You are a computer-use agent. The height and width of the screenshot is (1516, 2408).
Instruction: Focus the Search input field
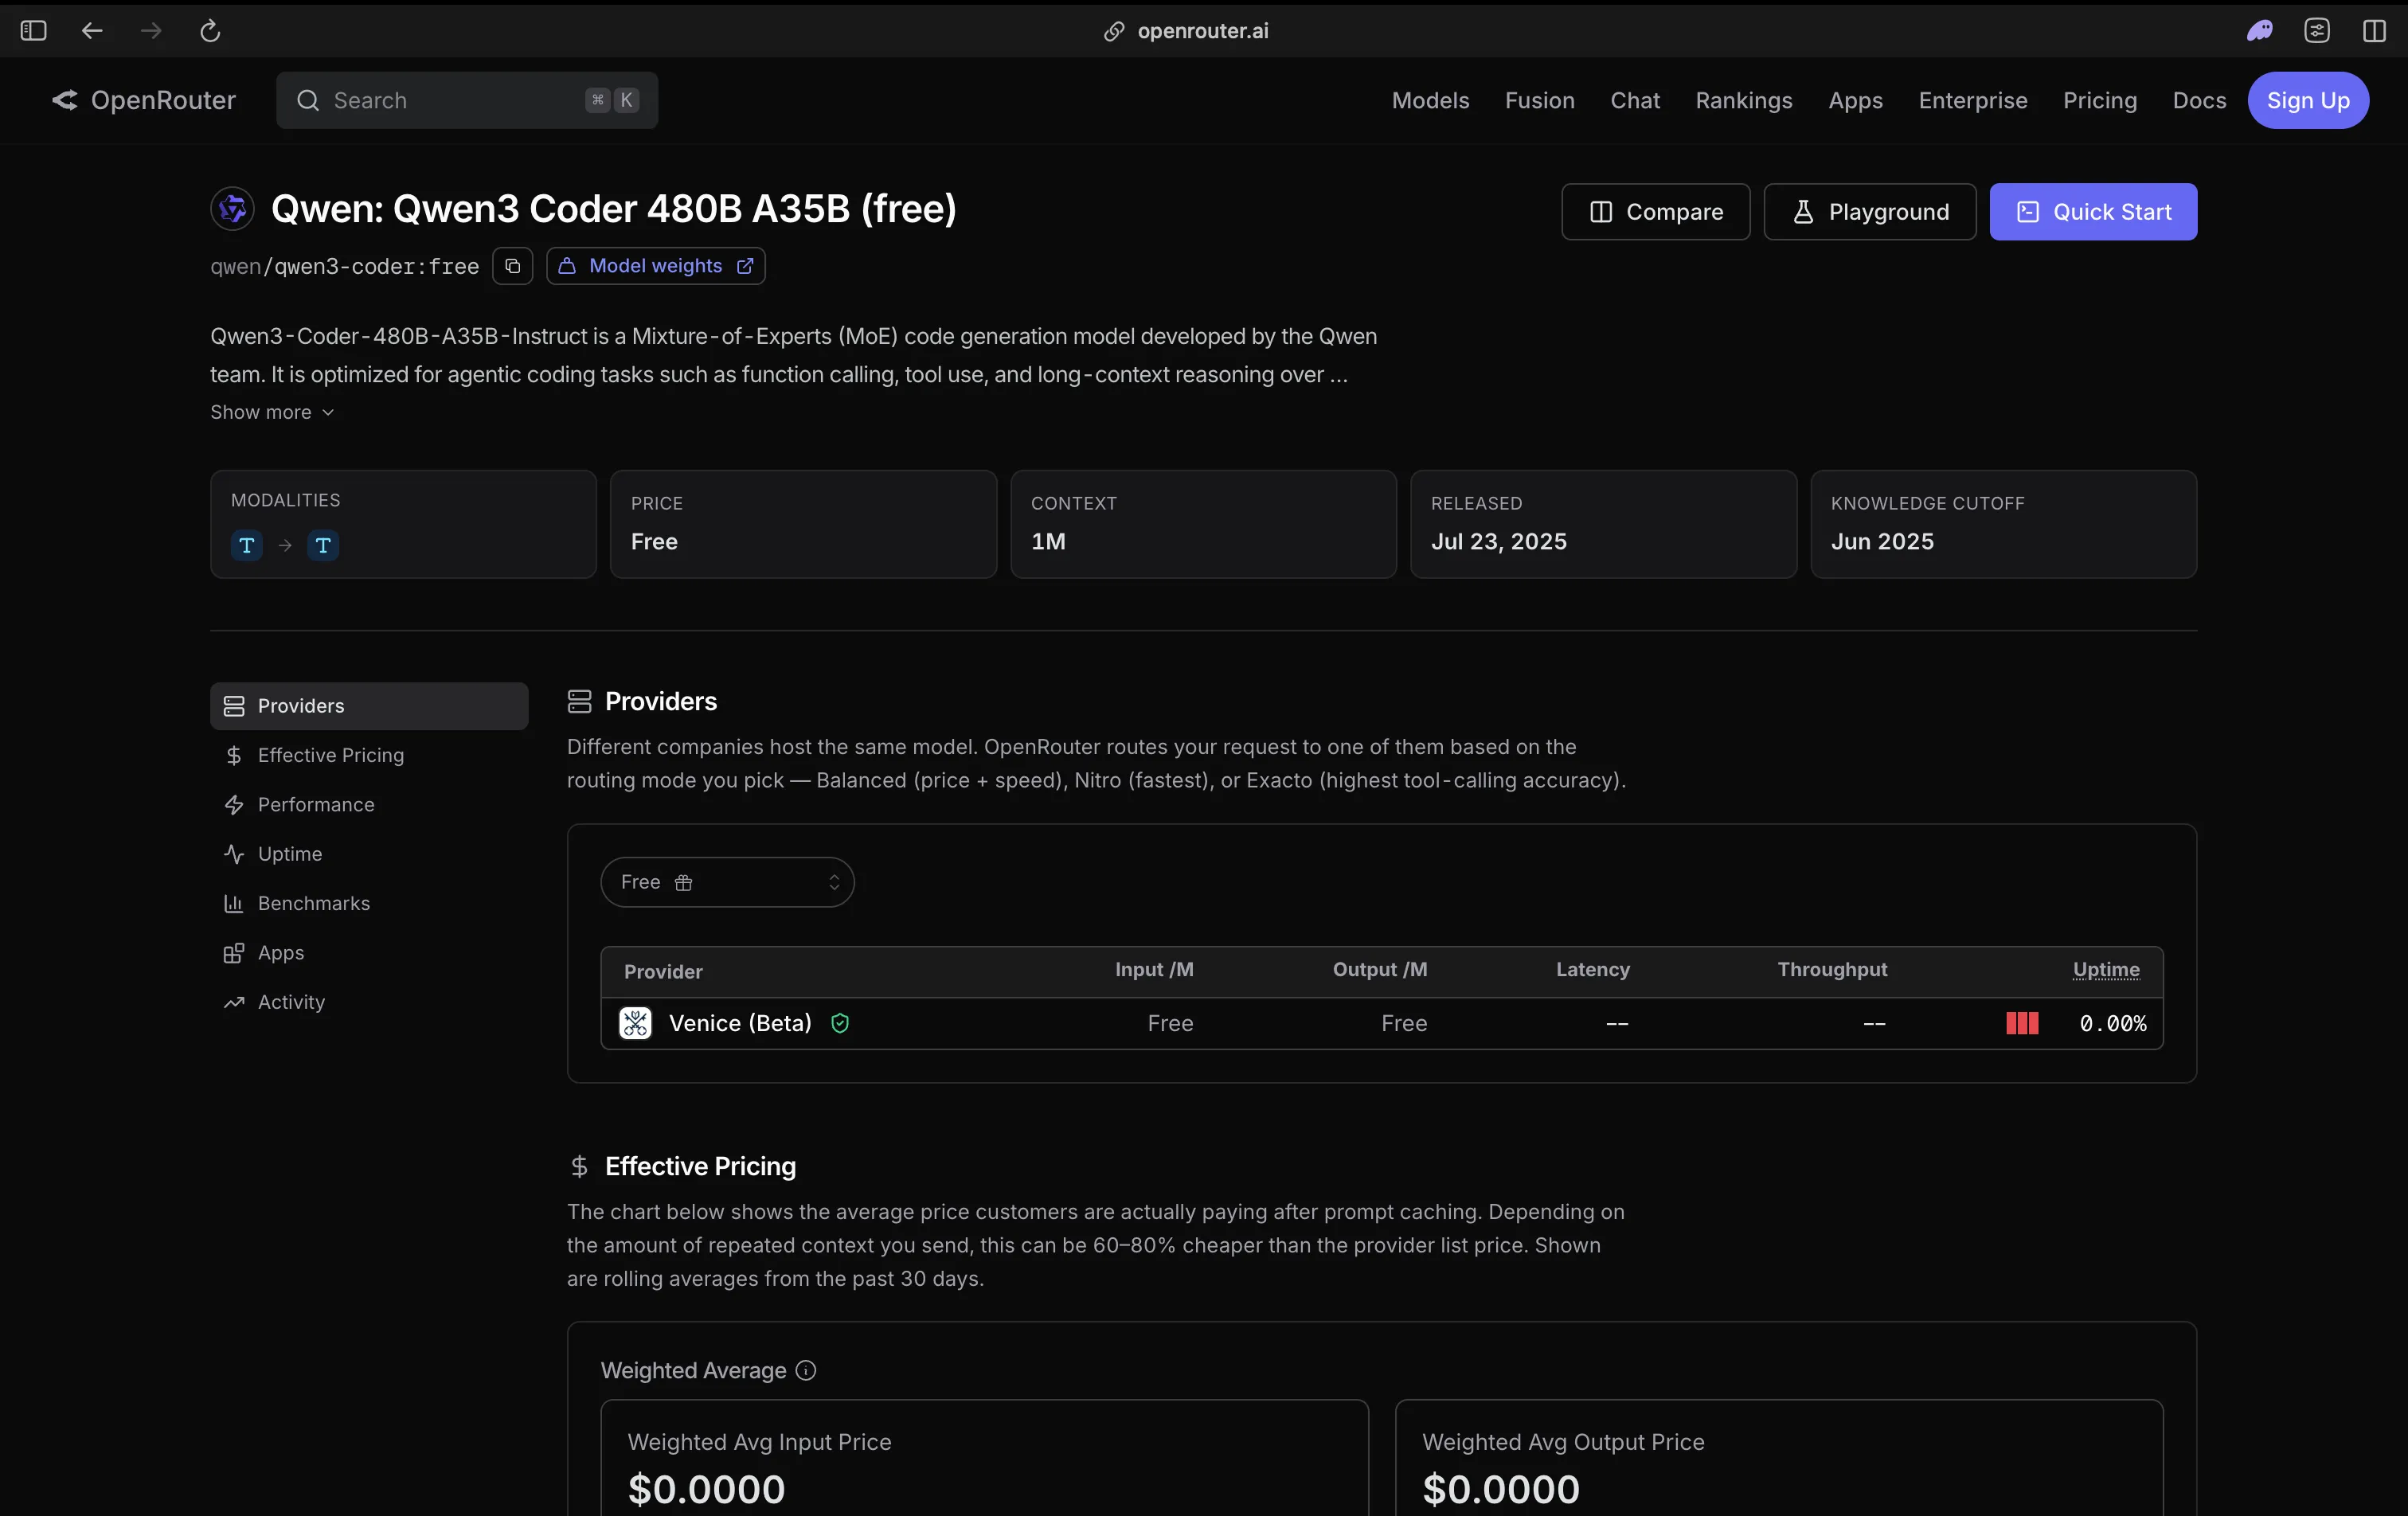click(467, 100)
